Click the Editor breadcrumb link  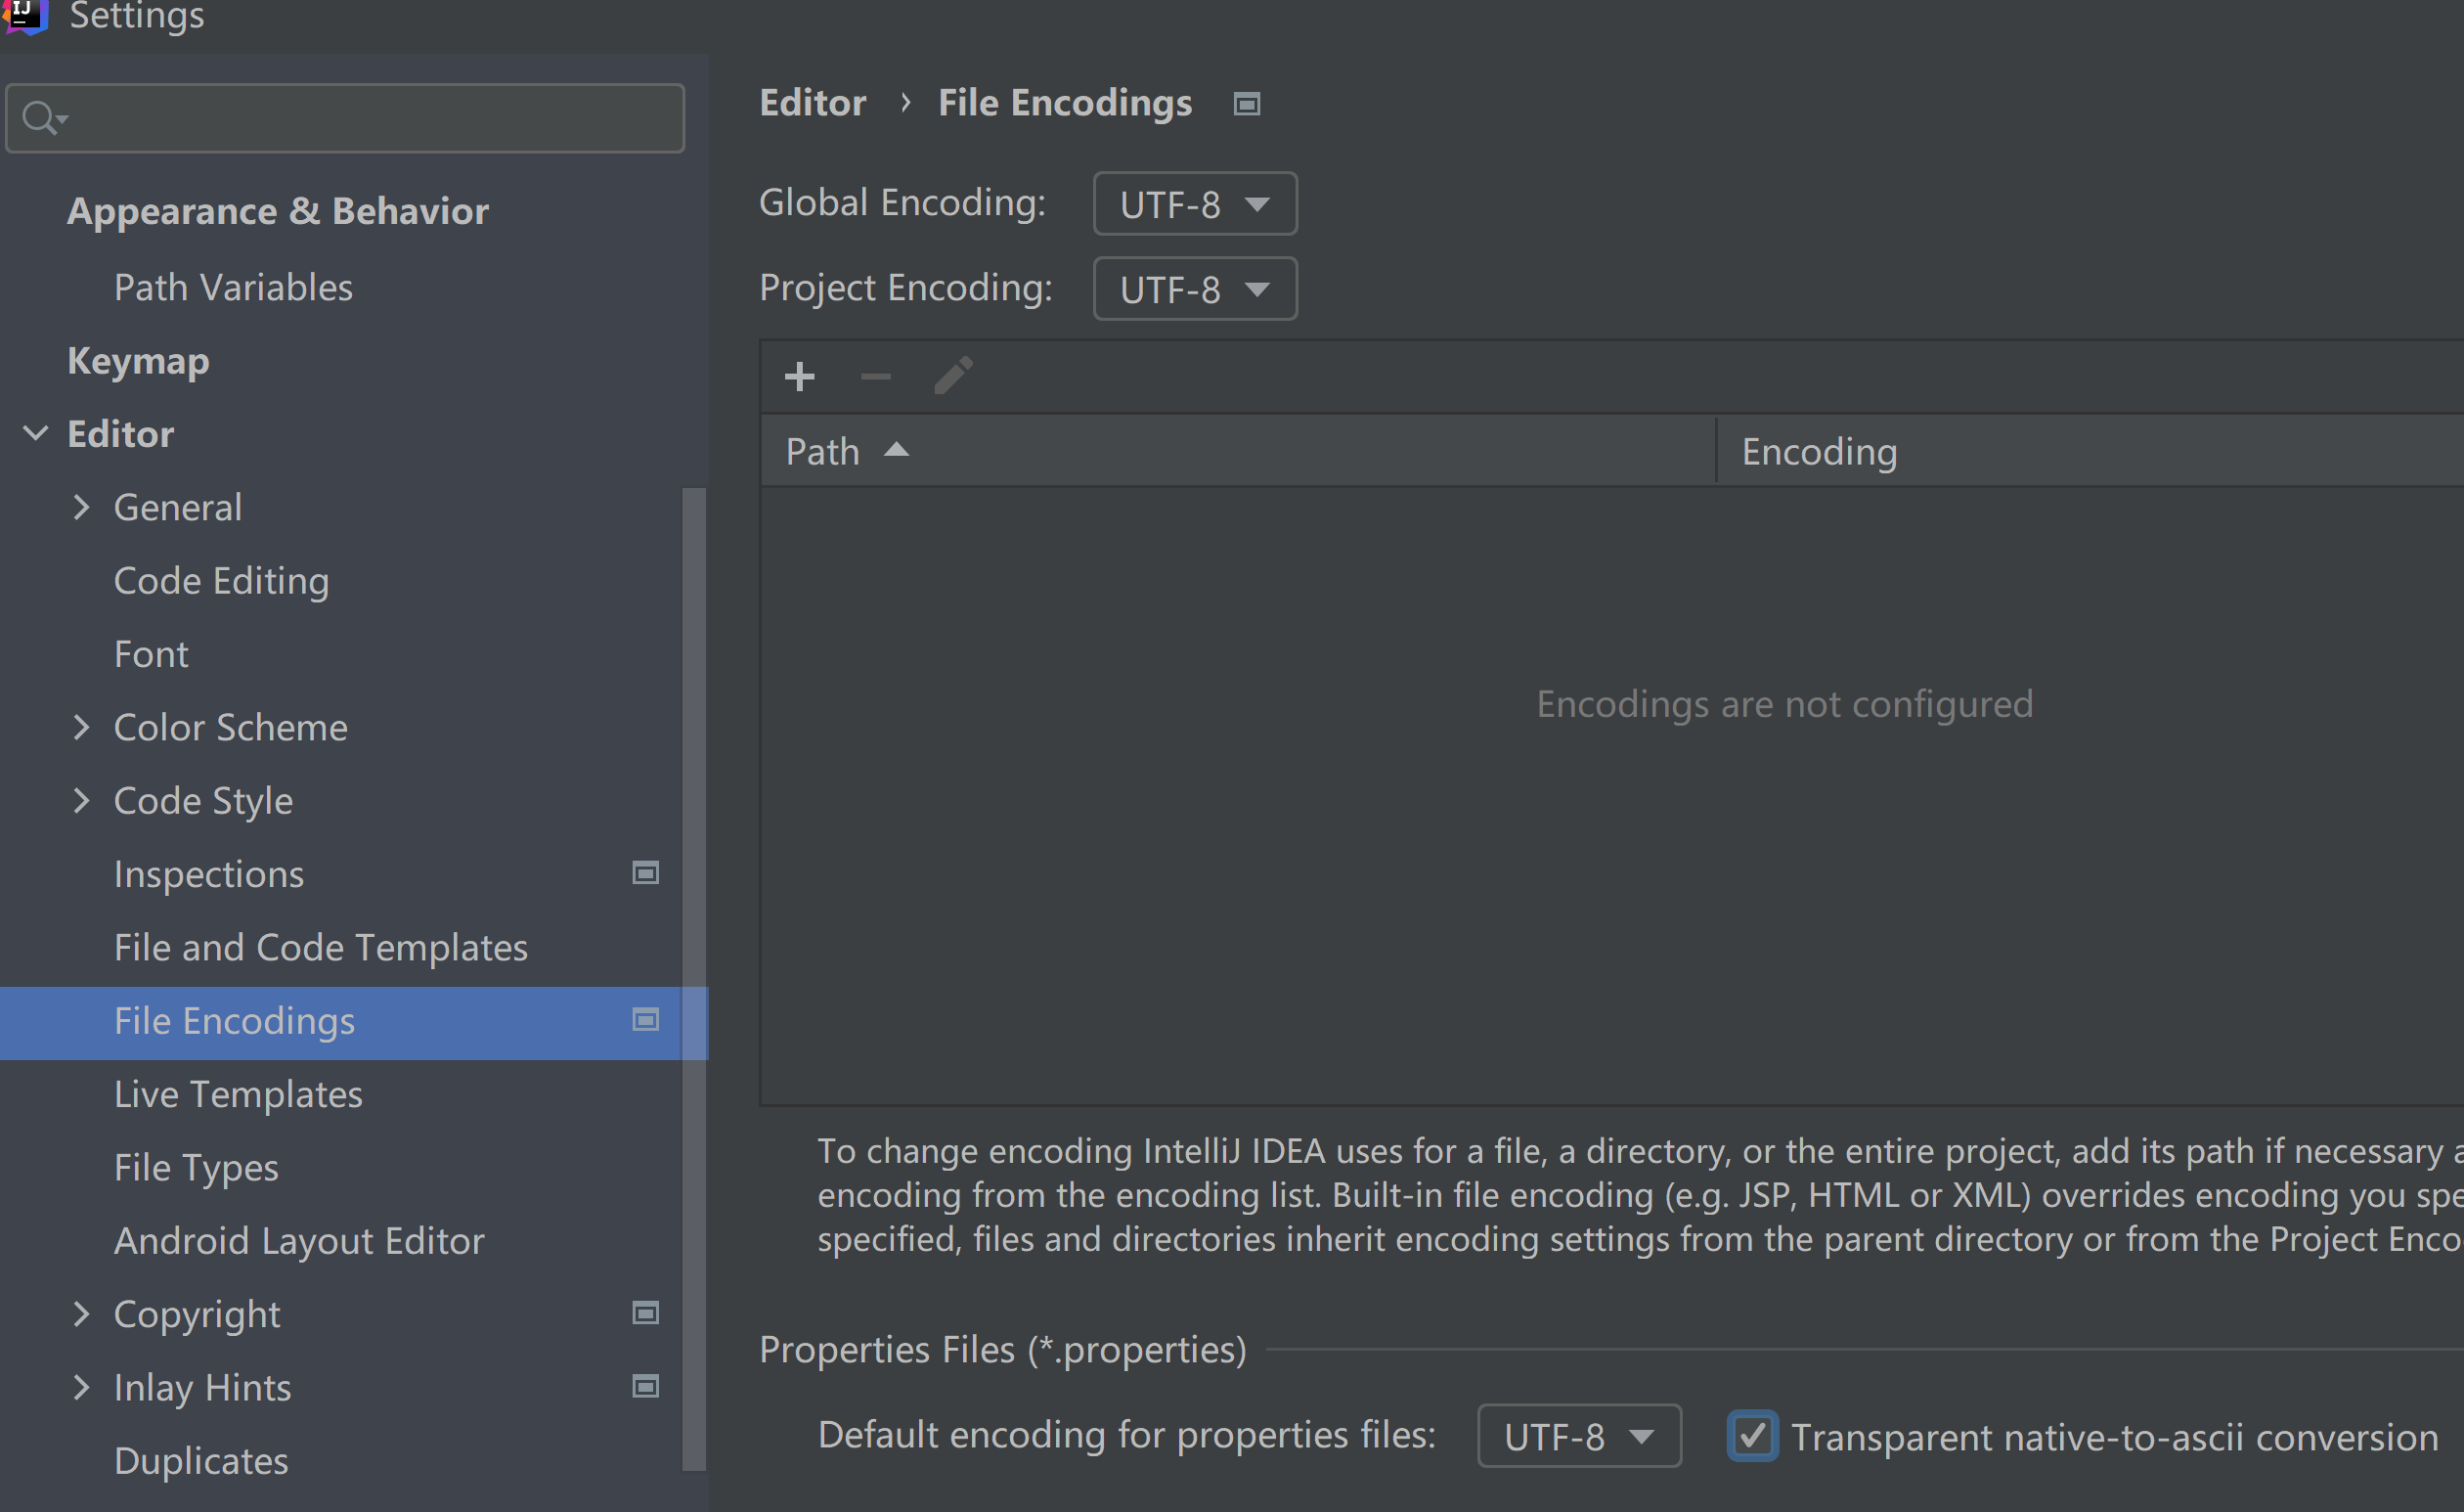click(x=812, y=103)
